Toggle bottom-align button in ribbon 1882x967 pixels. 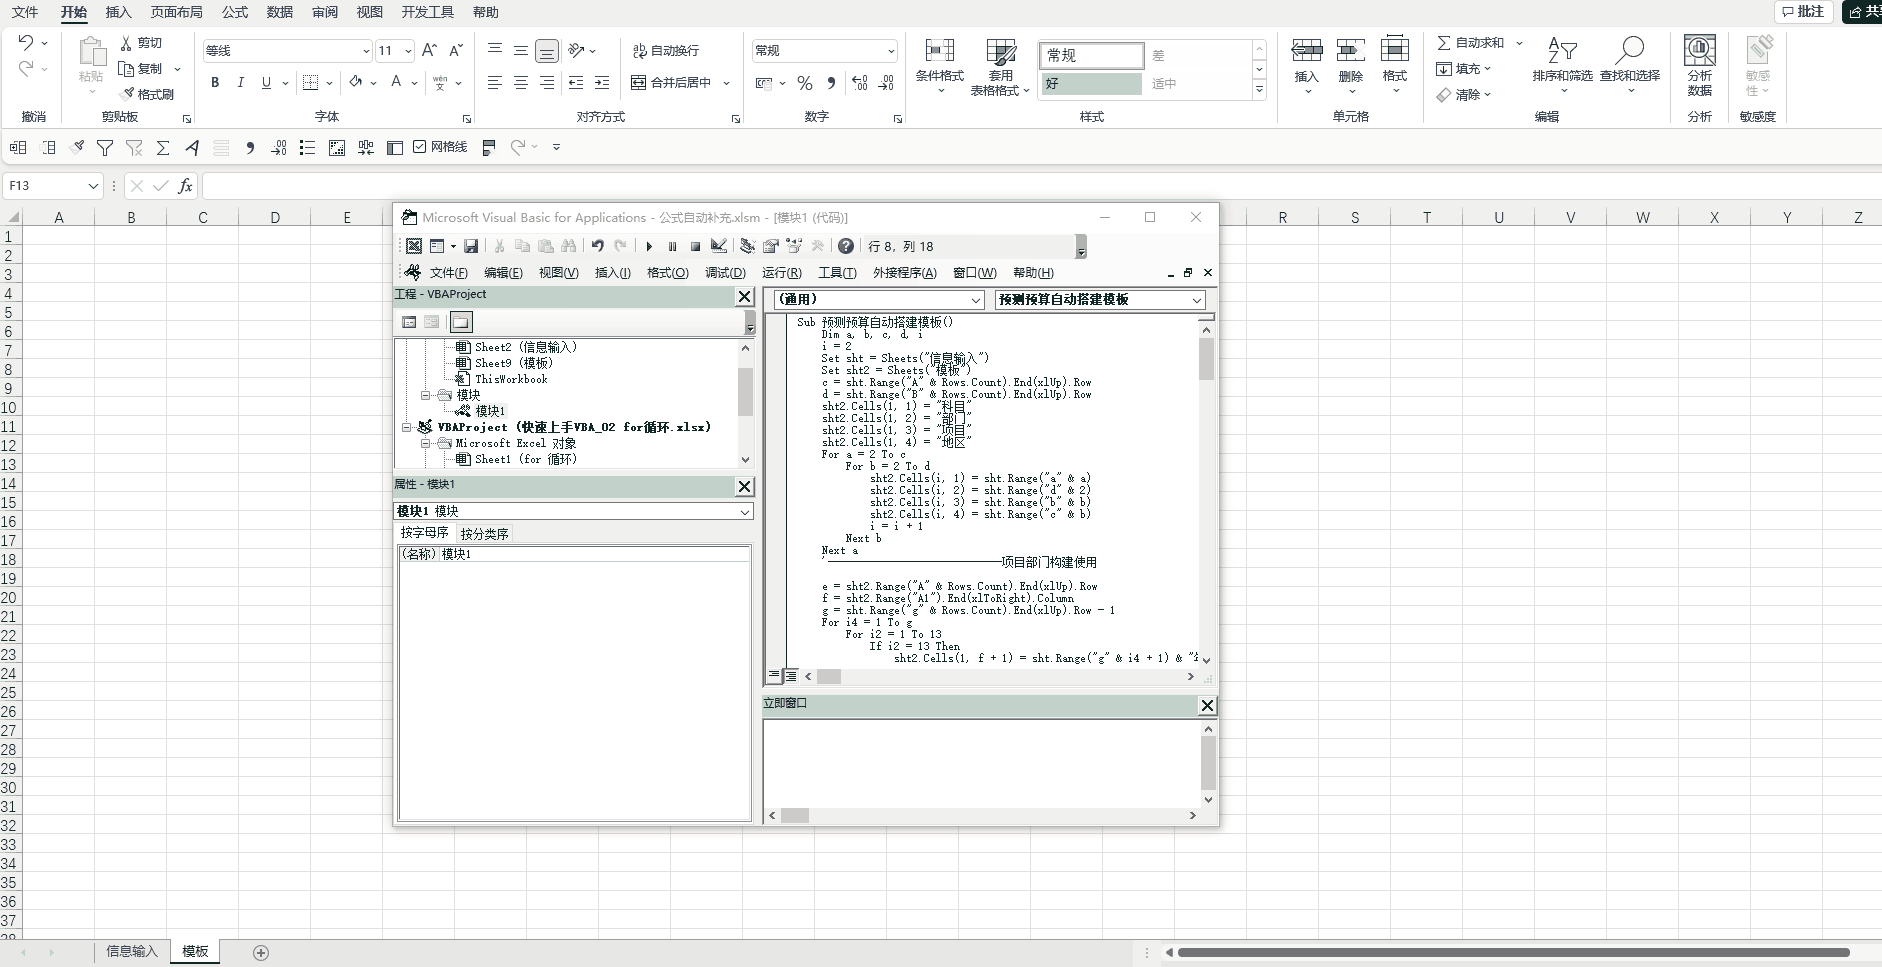click(547, 51)
